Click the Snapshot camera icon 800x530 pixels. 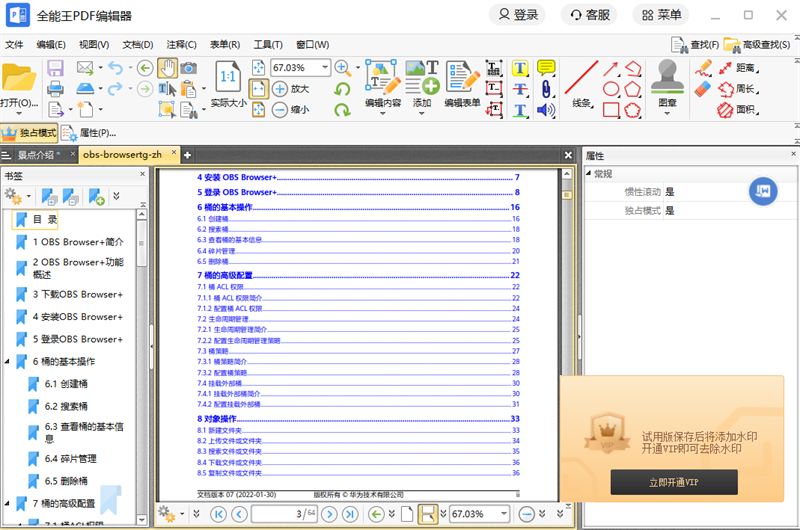pyautogui.click(x=189, y=67)
